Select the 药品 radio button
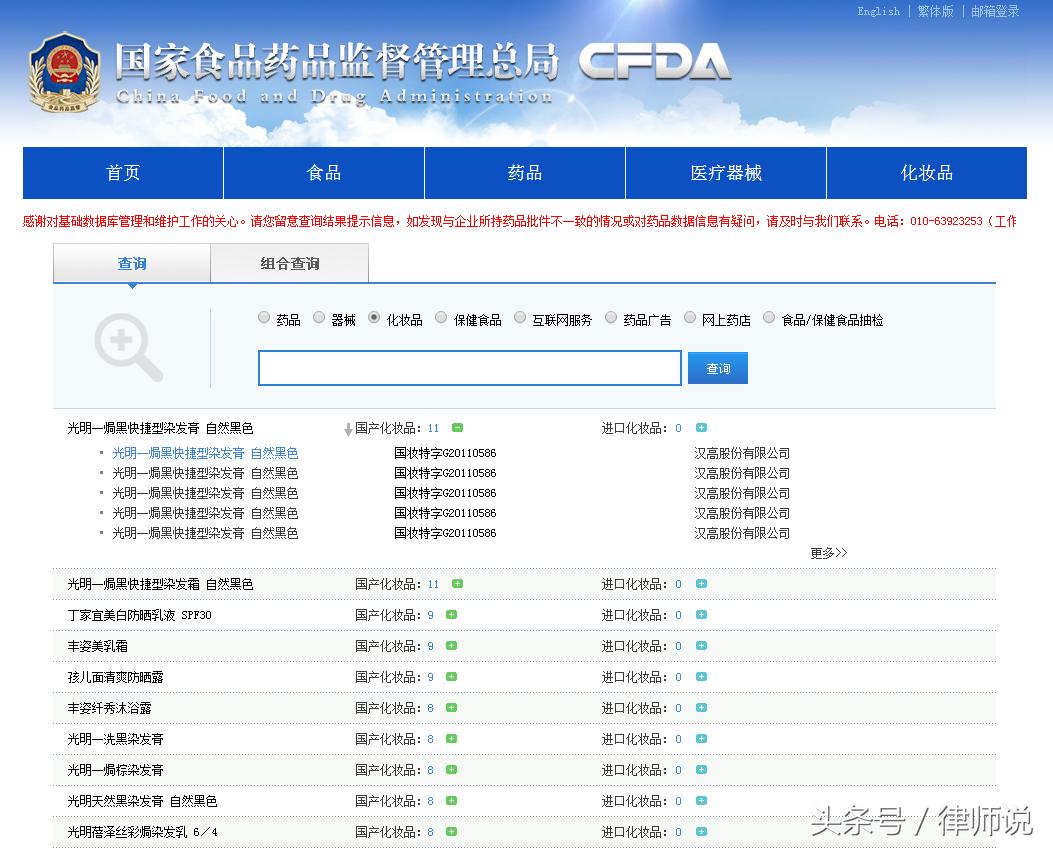The width and height of the screenshot is (1053, 849). (263, 317)
